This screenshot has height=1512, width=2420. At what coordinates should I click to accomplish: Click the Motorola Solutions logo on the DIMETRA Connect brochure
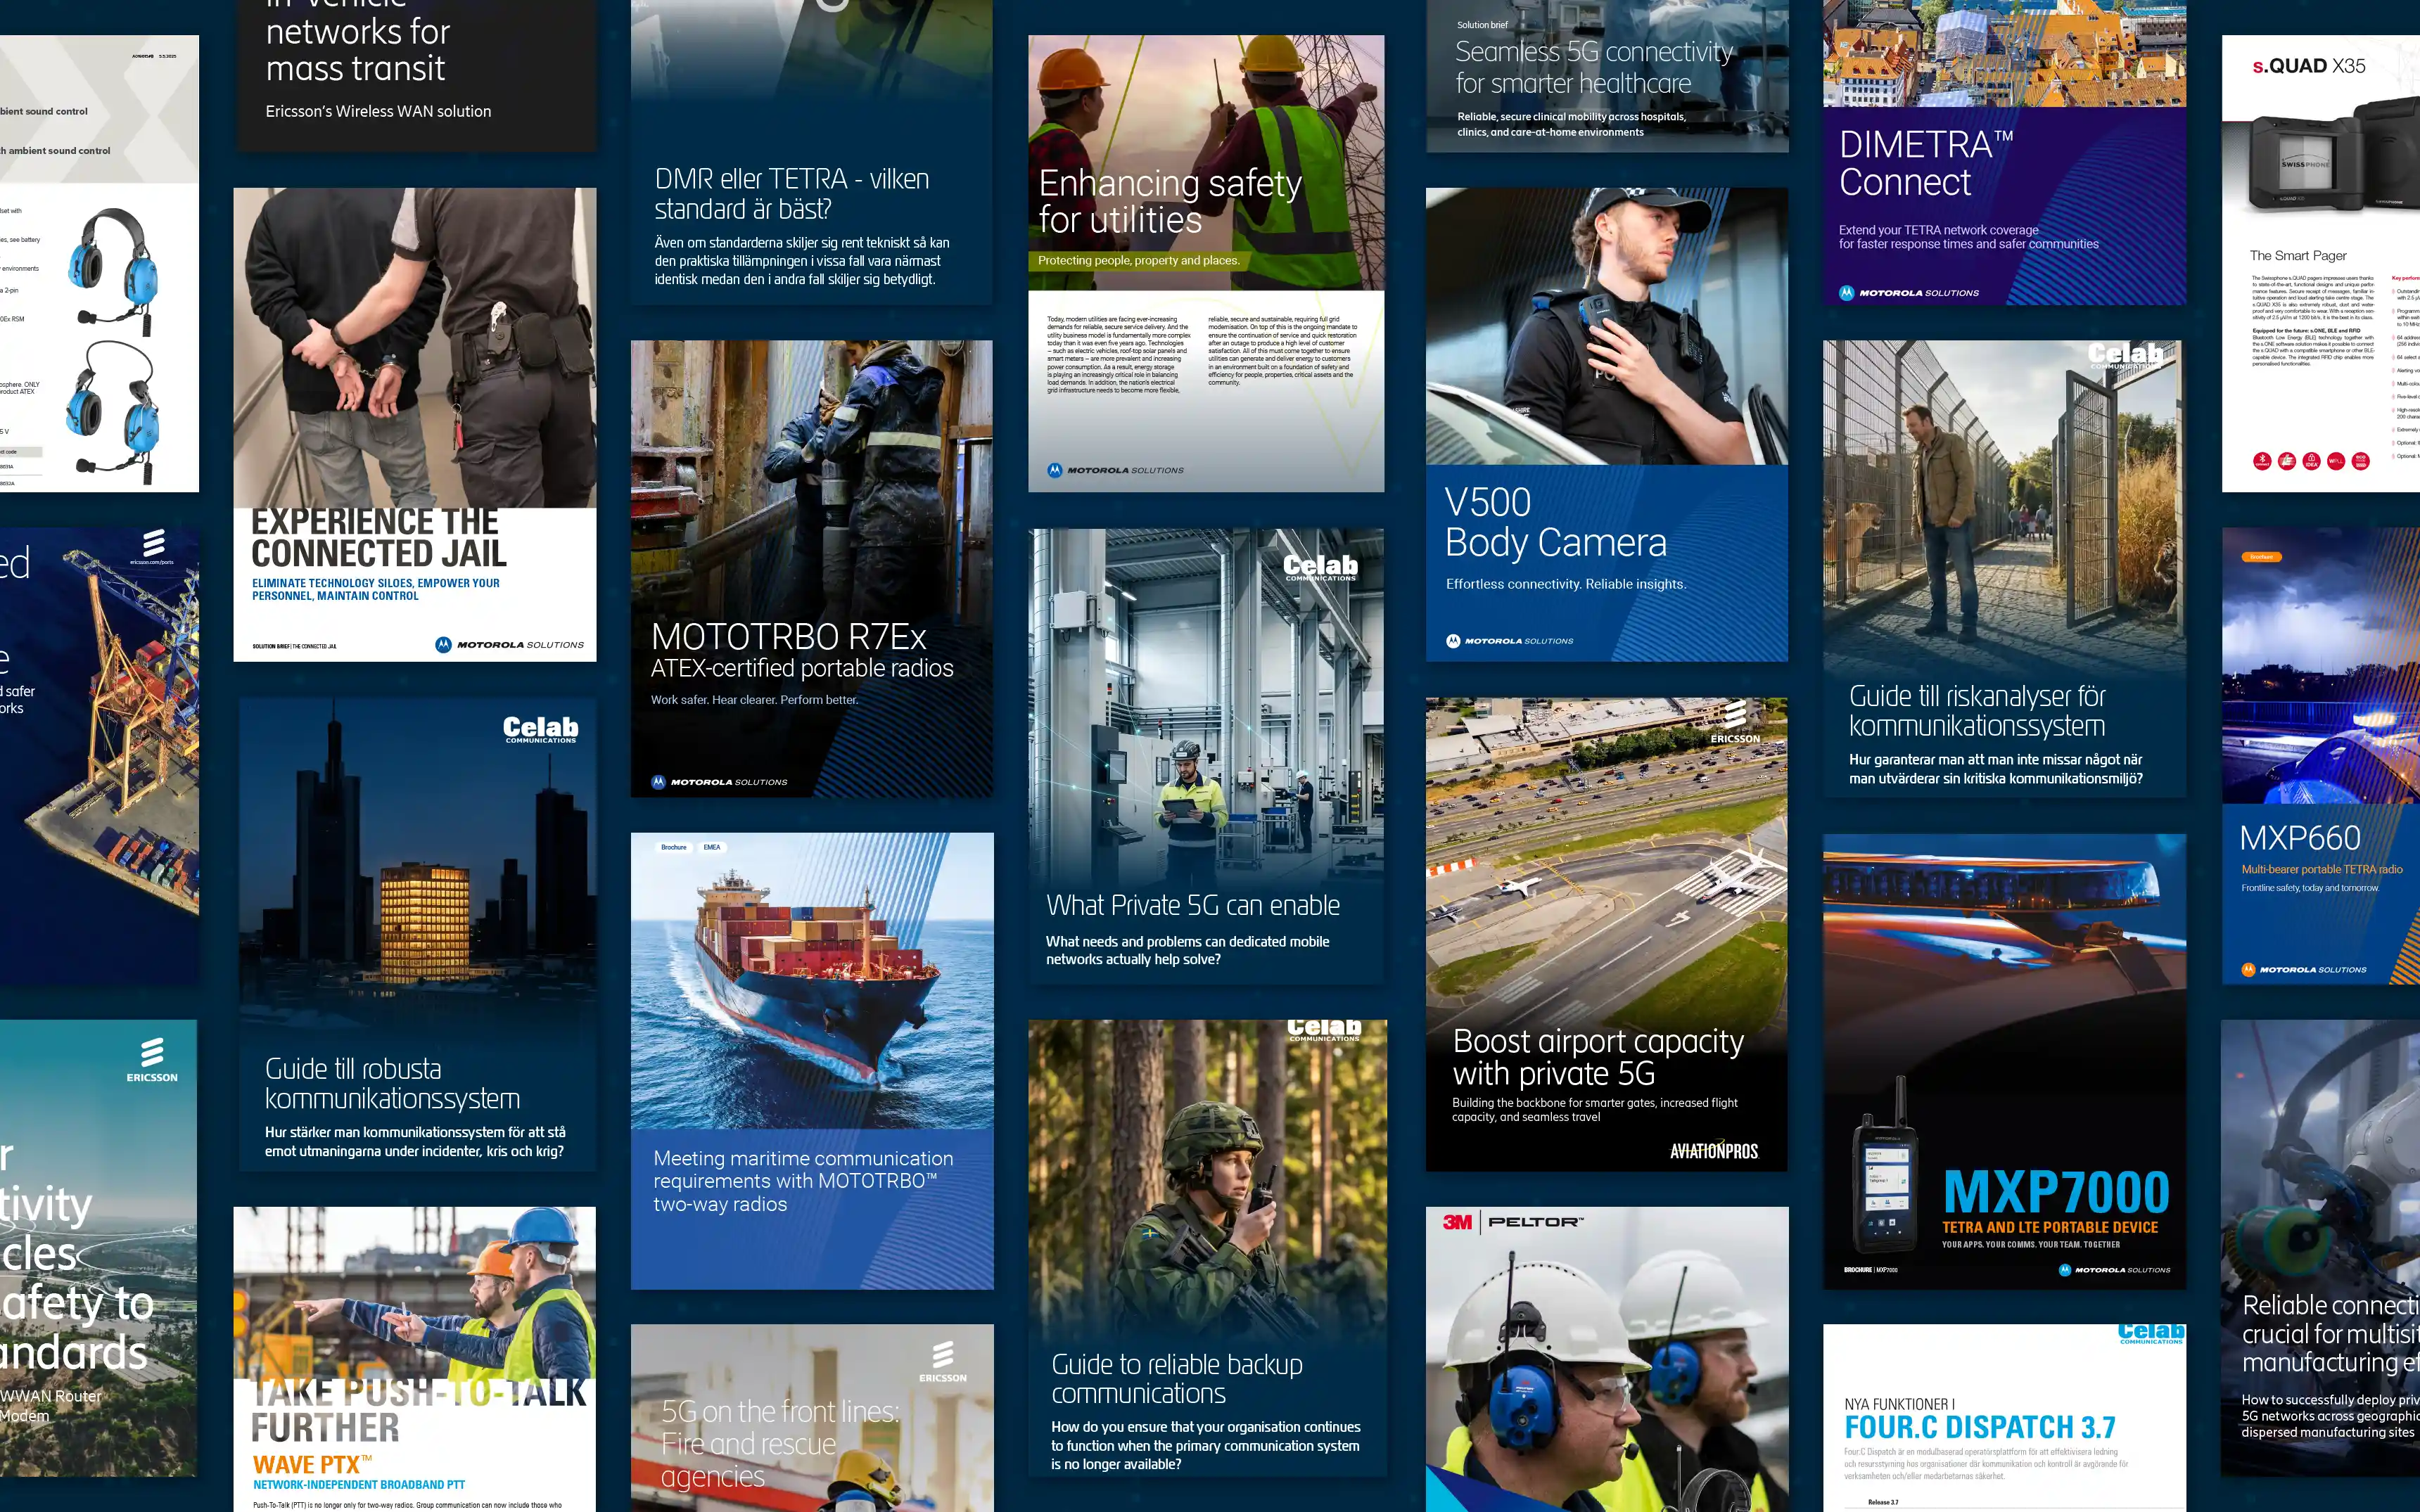(x=1909, y=293)
